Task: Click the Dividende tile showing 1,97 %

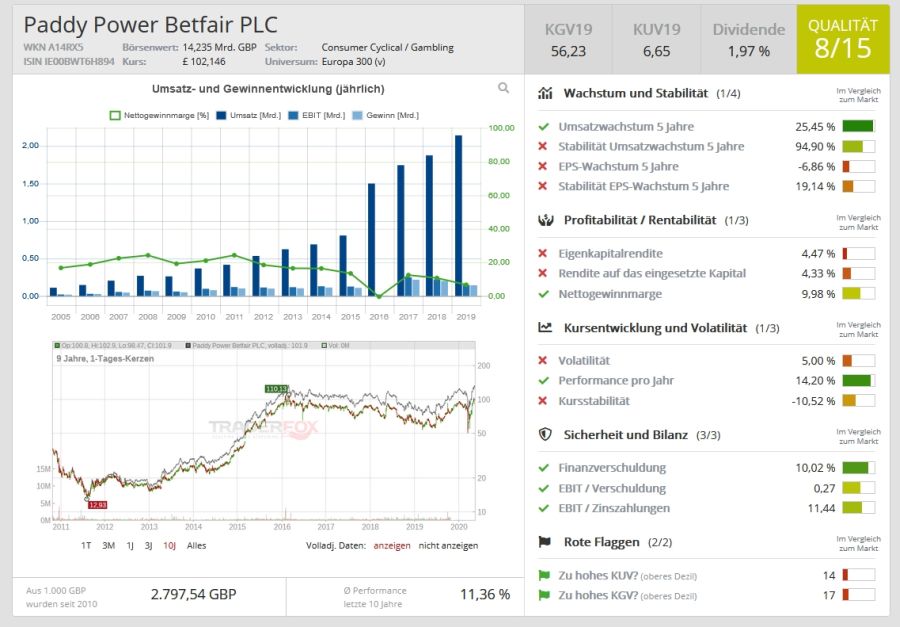Action: pos(748,40)
